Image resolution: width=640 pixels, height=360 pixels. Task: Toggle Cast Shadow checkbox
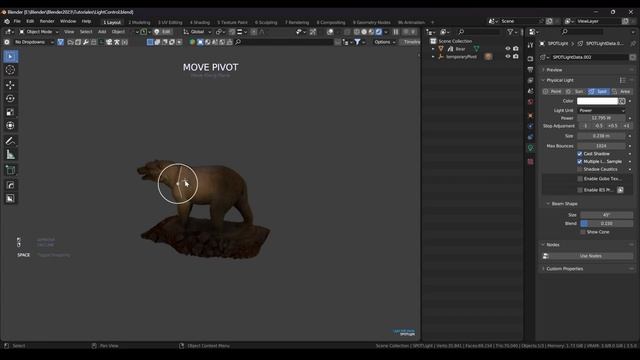[580, 154]
